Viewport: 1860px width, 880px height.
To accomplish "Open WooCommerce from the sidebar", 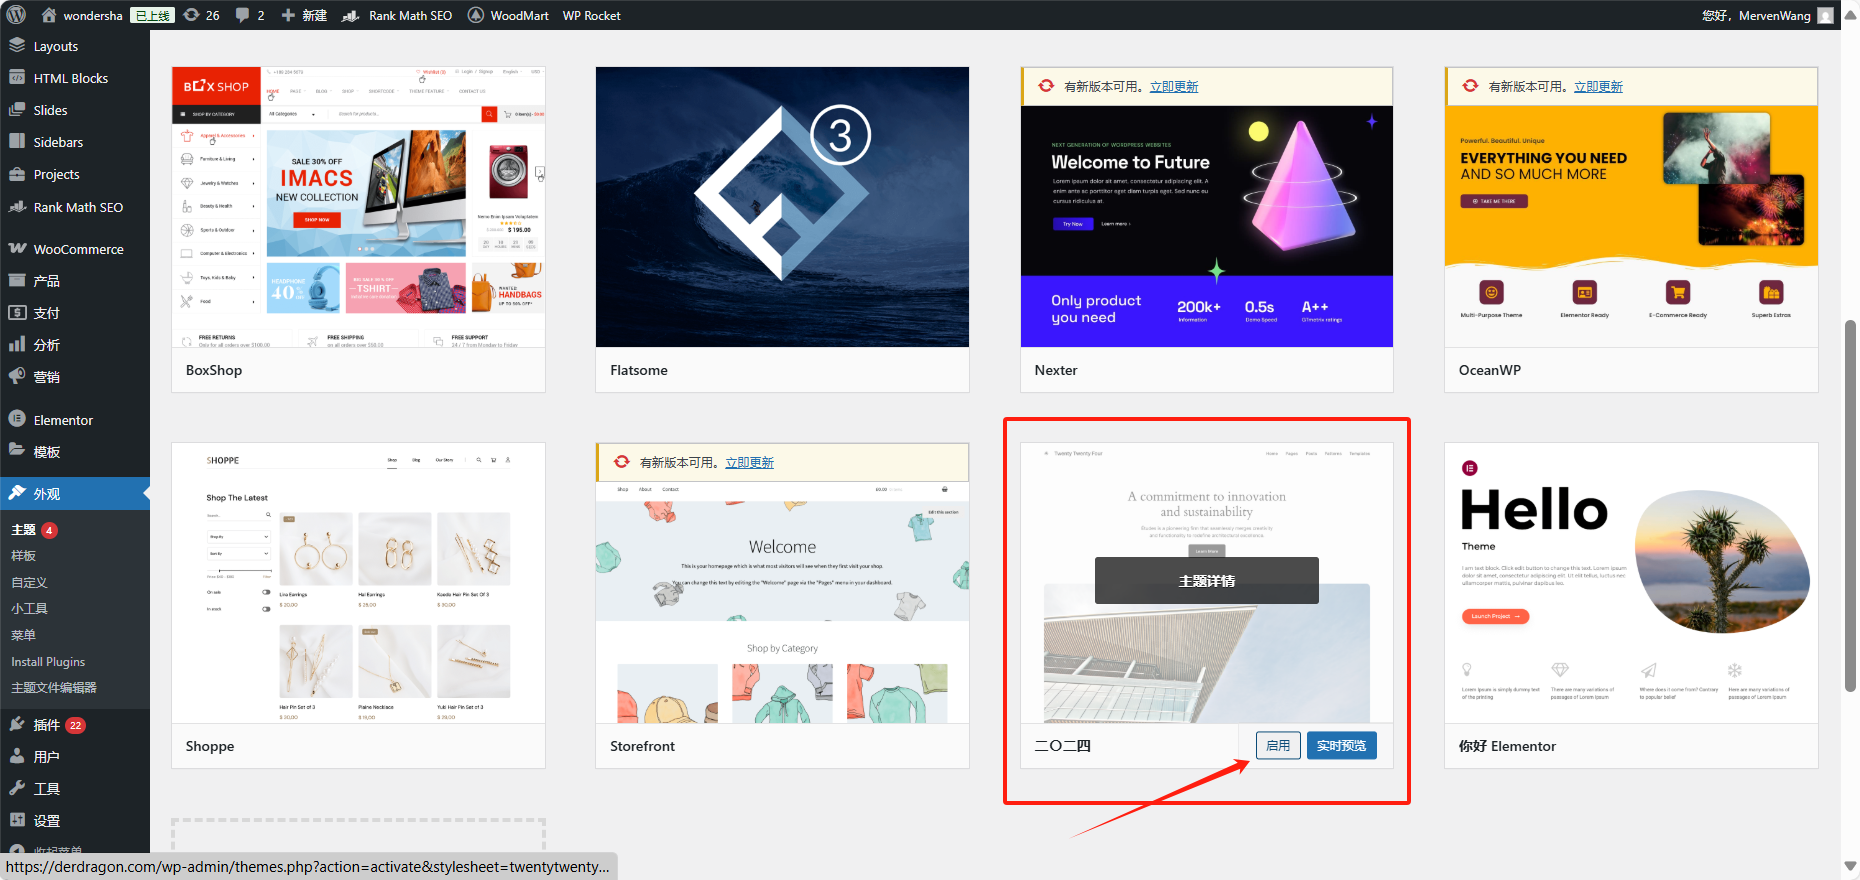I will click(x=78, y=249).
